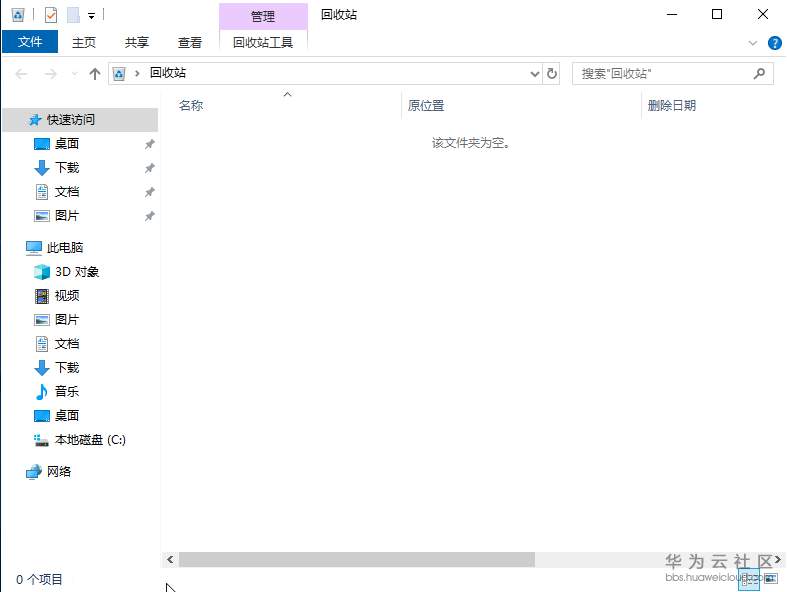Open the address bar history dropdown
The width and height of the screenshot is (787, 592).
[535, 74]
